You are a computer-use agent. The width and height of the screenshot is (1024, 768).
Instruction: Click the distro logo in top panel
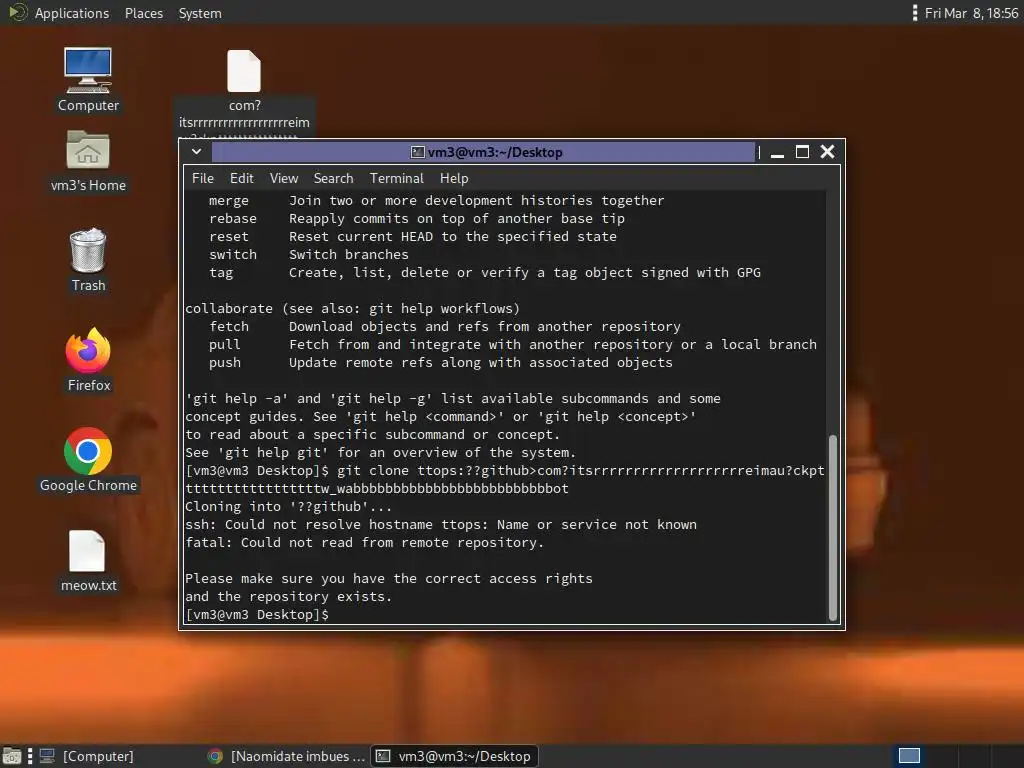pos(18,12)
